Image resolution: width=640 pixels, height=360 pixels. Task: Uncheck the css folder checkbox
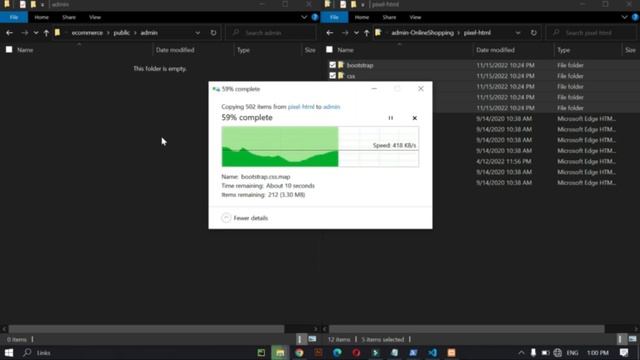point(333,76)
